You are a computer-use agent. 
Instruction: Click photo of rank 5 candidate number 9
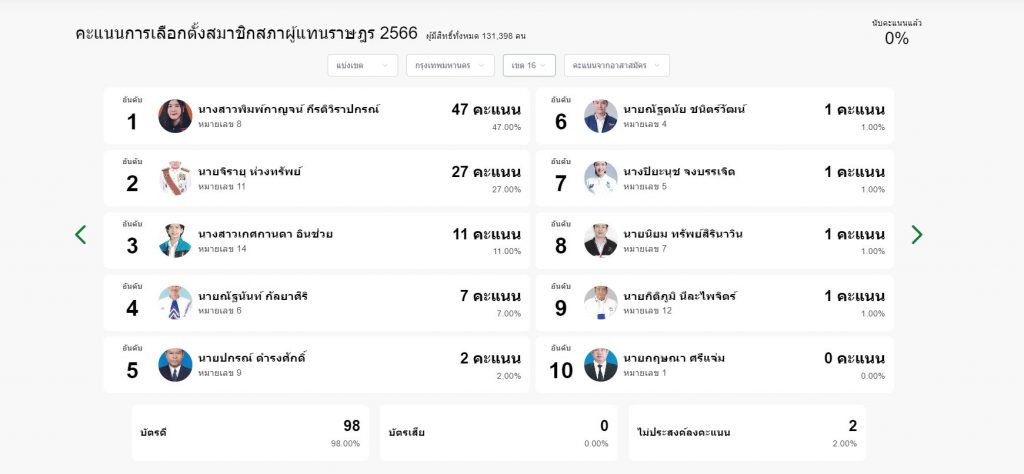click(x=175, y=365)
